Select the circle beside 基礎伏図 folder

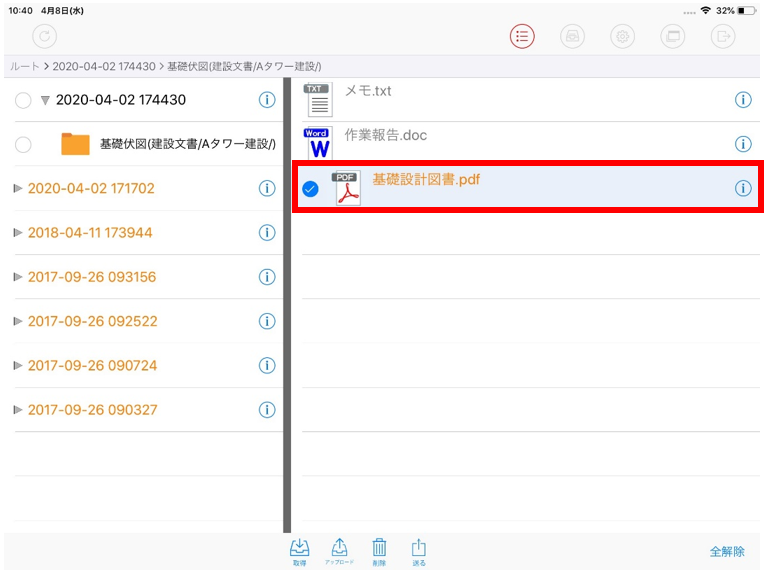coord(24,145)
